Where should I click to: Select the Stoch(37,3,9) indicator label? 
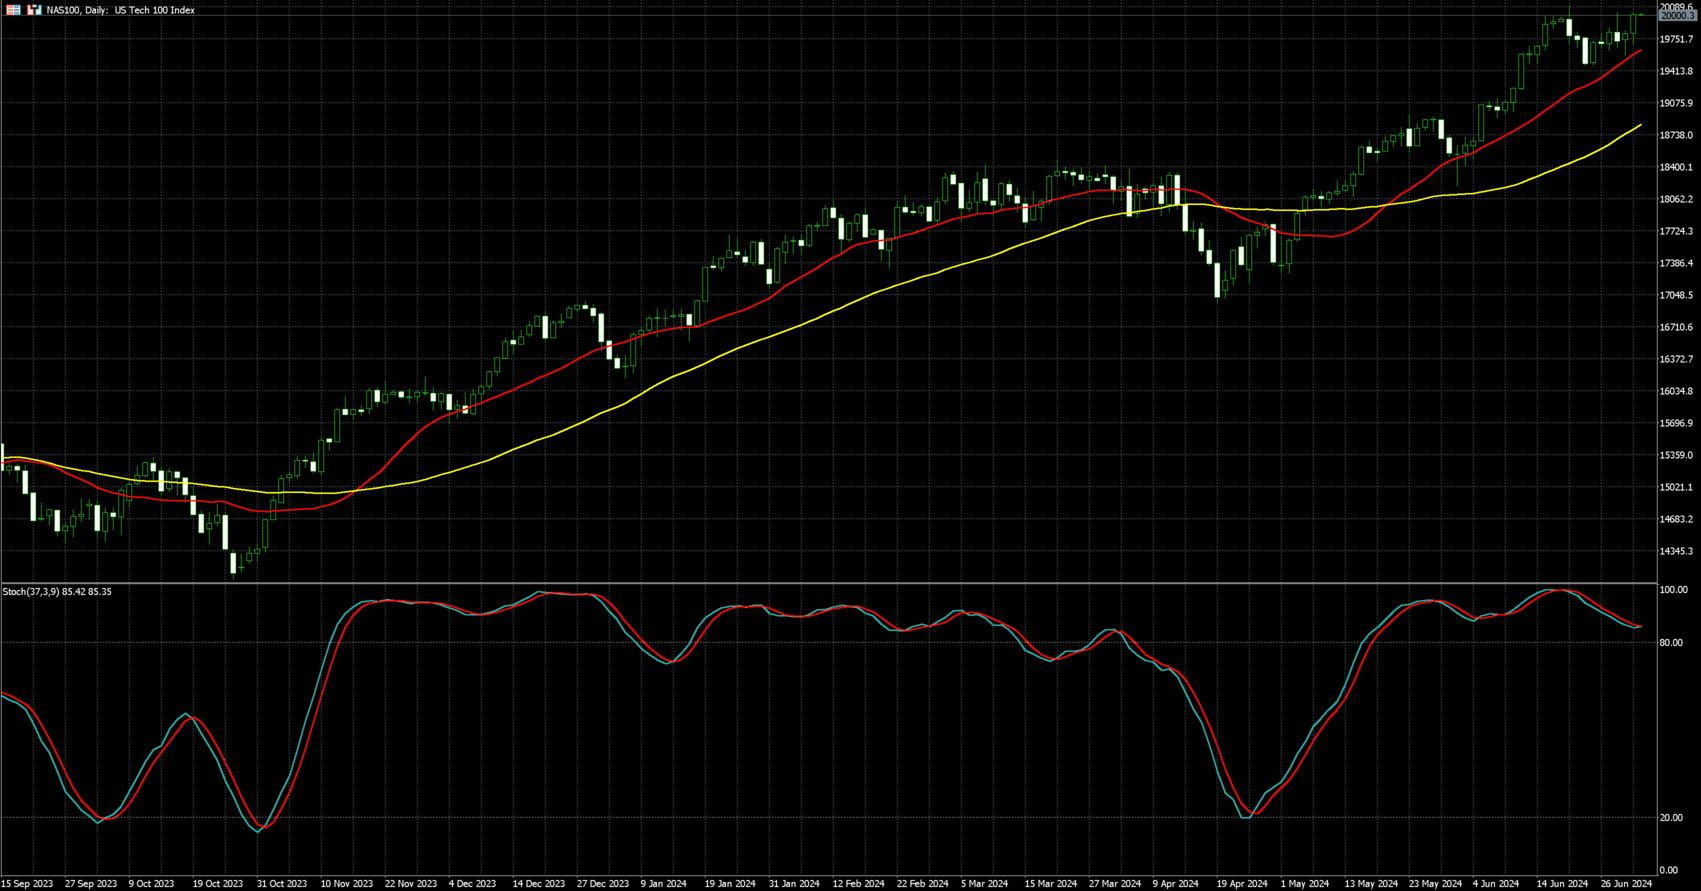pos(57,592)
